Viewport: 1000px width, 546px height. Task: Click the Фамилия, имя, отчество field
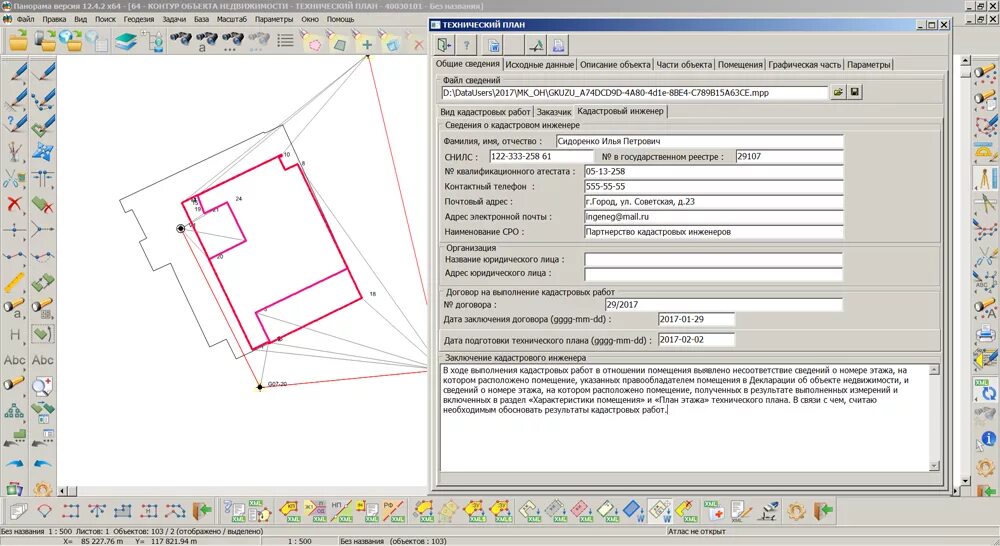(699, 141)
